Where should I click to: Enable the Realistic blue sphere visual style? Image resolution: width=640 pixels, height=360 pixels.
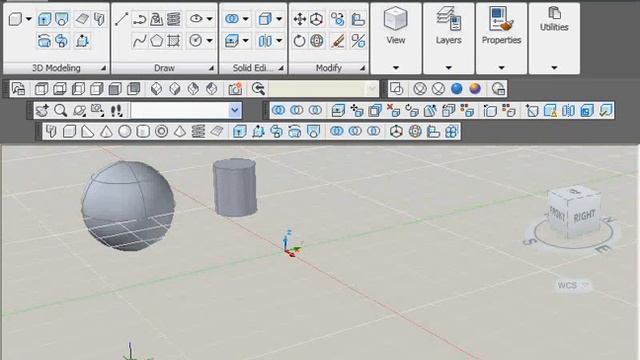tap(457, 89)
